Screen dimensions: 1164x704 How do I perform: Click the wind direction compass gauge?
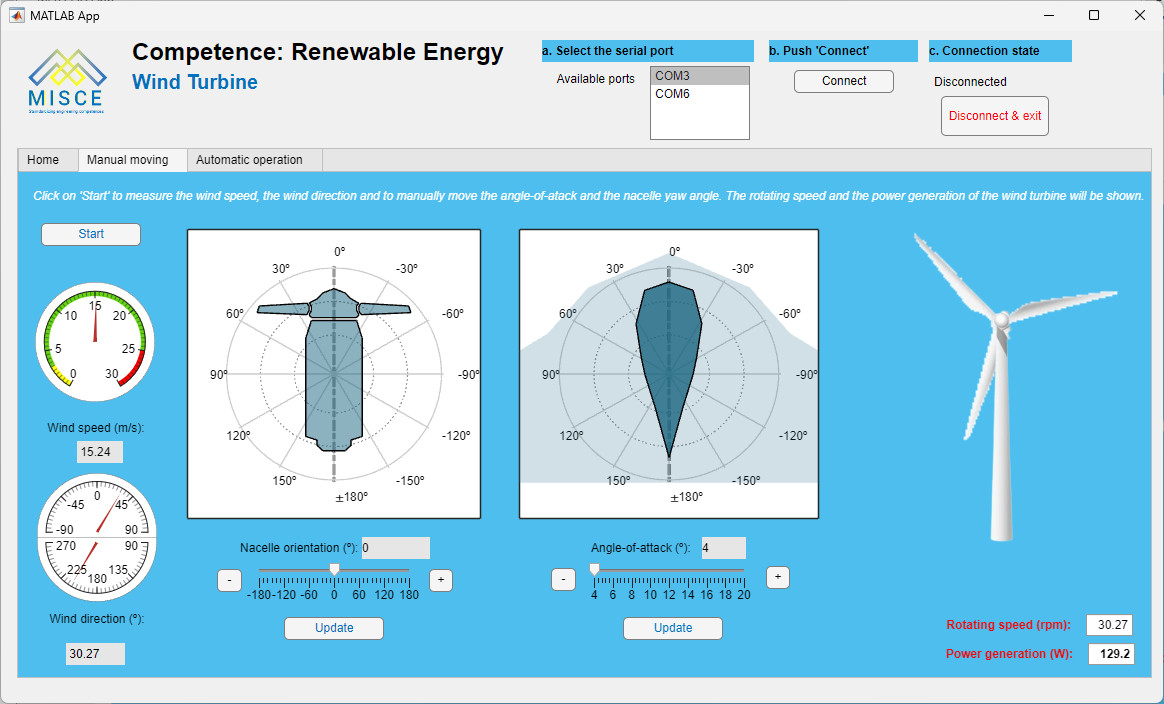[97, 536]
